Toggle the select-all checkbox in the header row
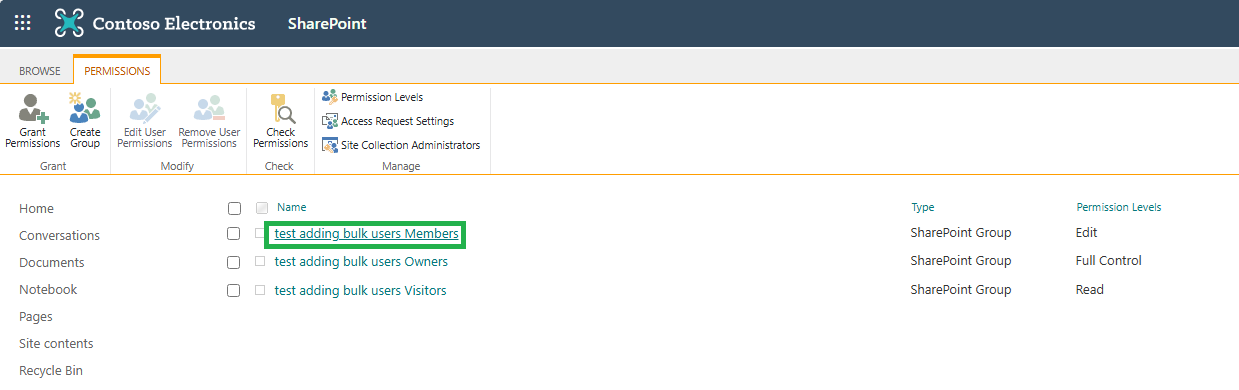The height and width of the screenshot is (390, 1239). click(x=234, y=208)
